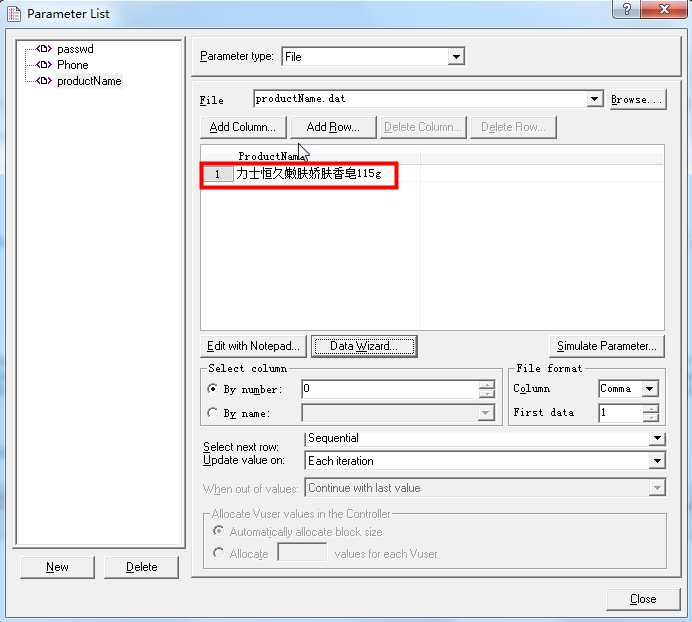Open the Update value on dropdown

pyautogui.click(x=657, y=461)
